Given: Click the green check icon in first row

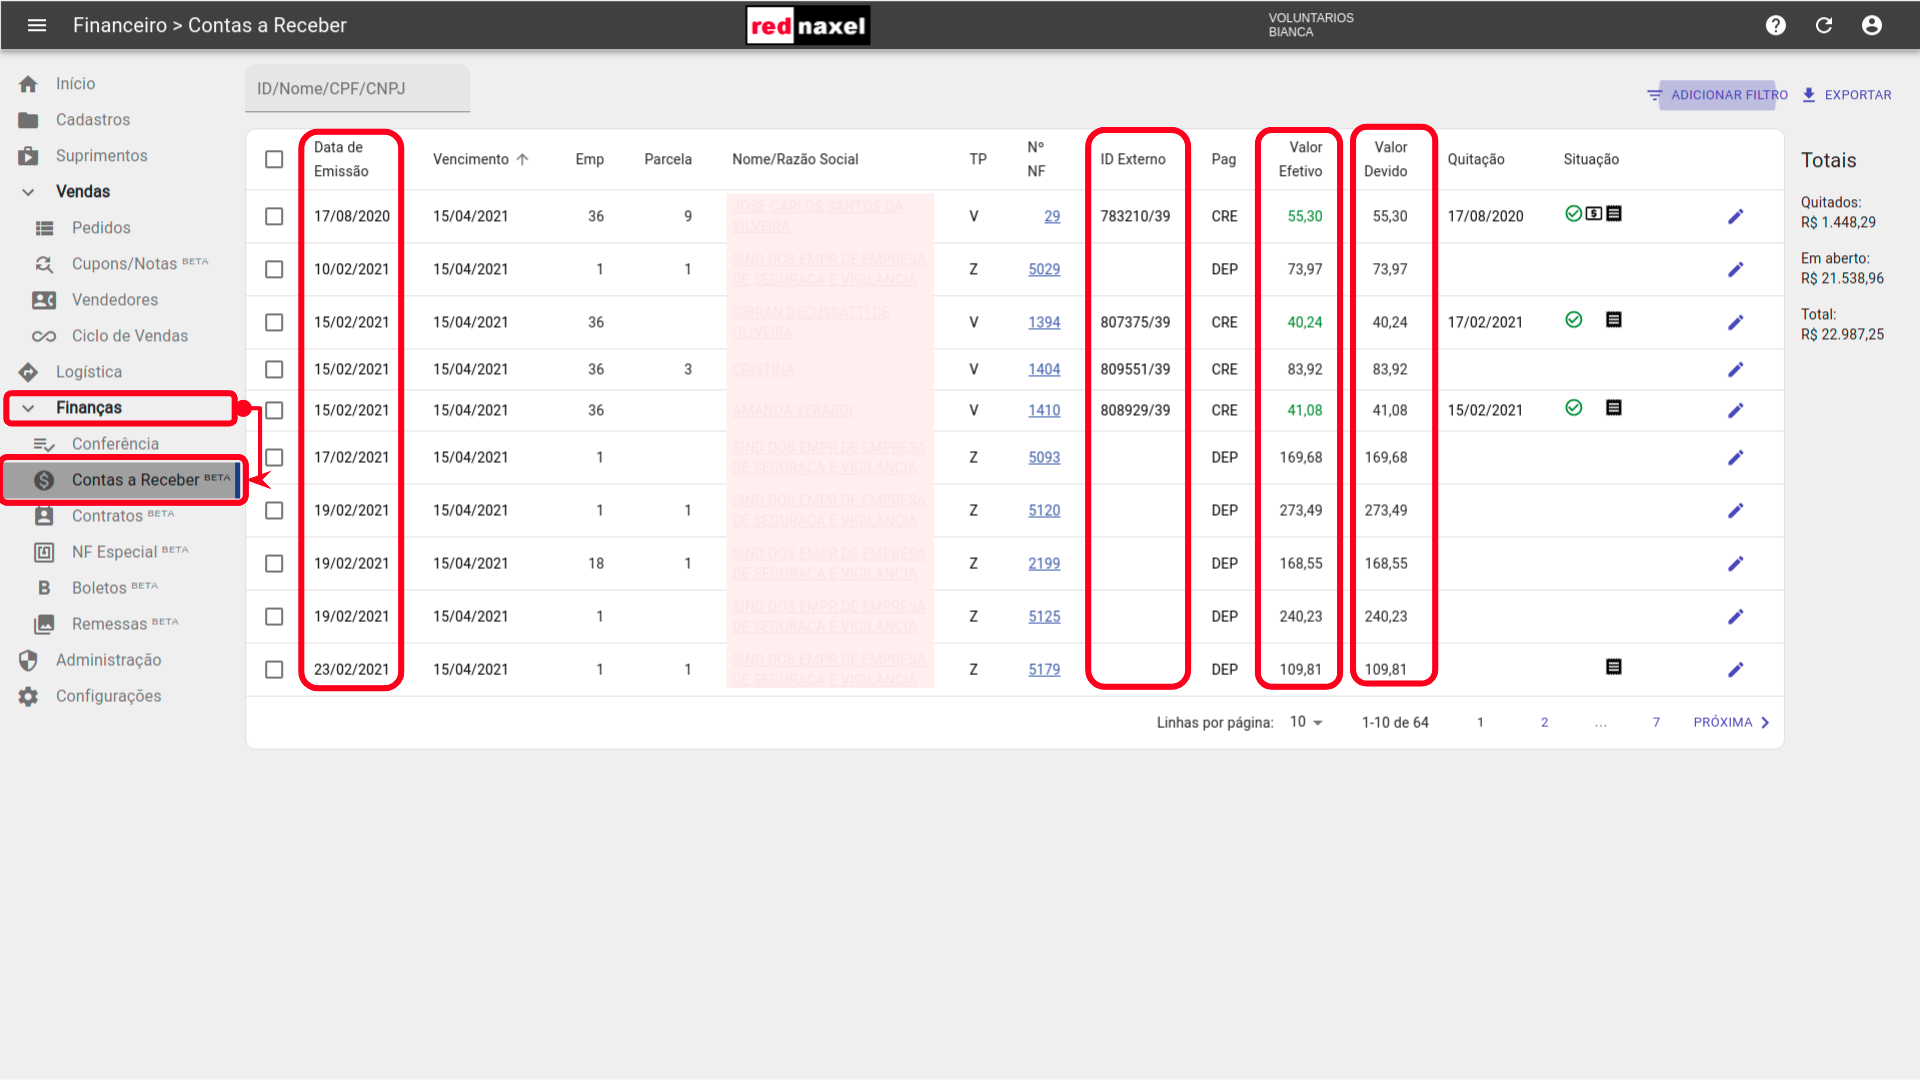Looking at the screenshot, I should pyautogui.click(x=1573, y=213).
